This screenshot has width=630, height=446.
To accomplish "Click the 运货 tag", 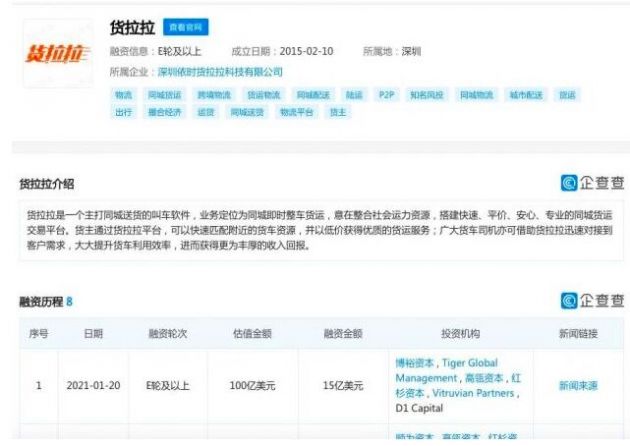I will point(205,112).
